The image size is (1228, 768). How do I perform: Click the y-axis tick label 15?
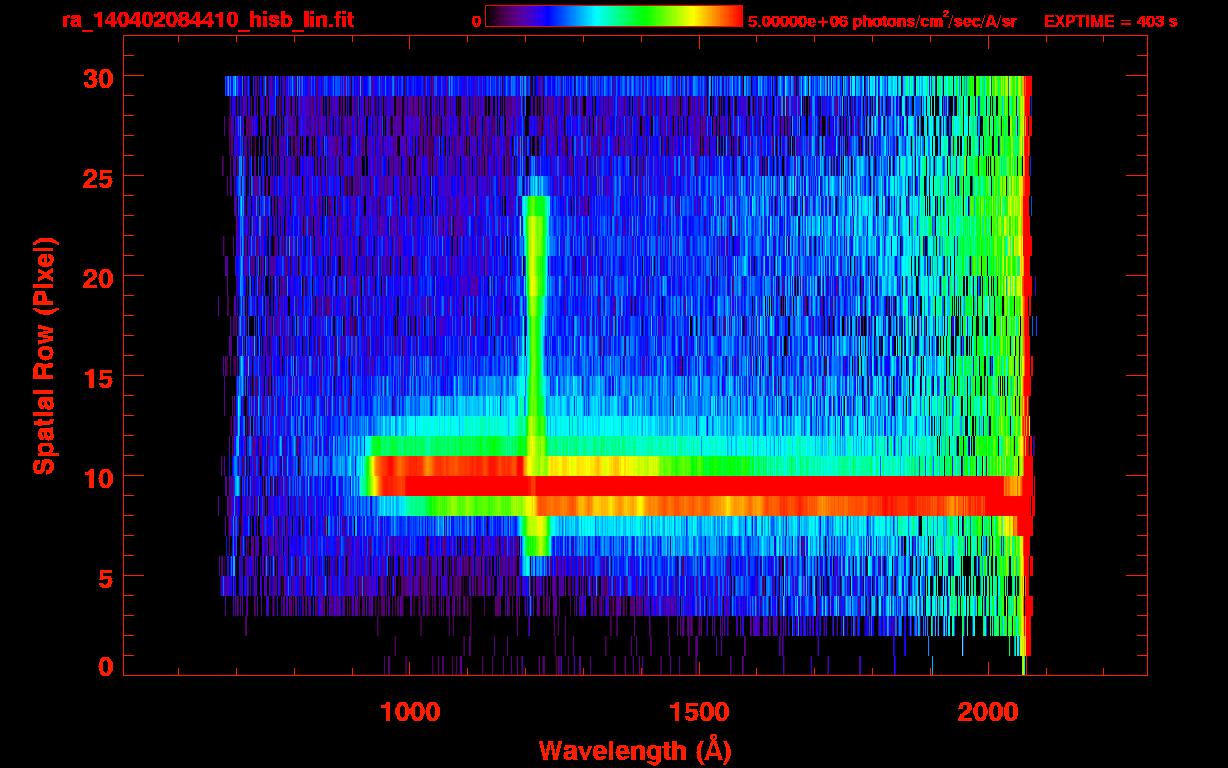coord(97,377)
